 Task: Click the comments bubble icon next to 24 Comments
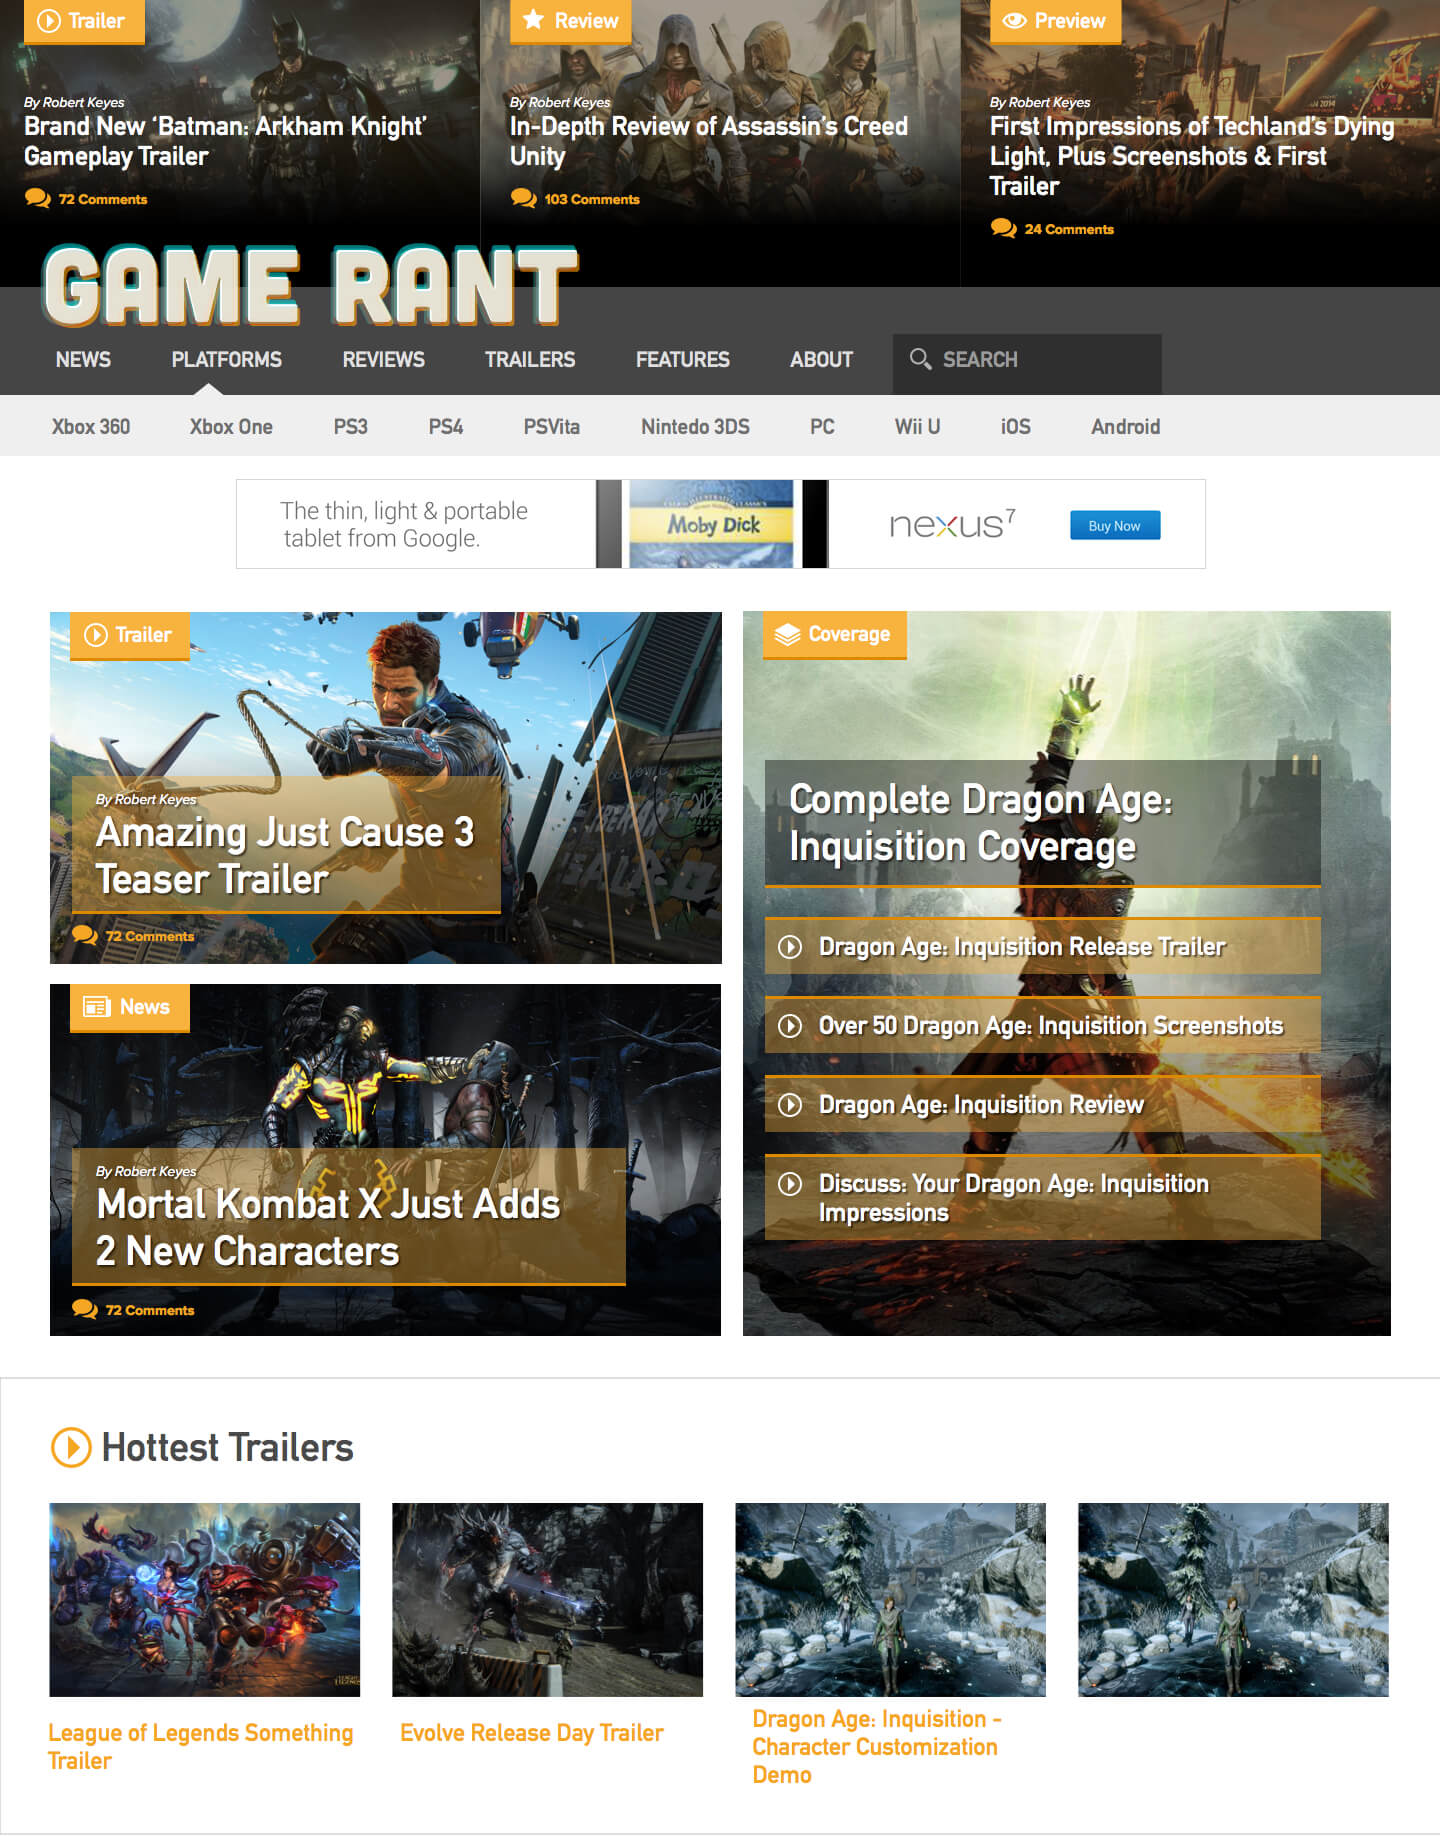click(x=1004, y=228)
